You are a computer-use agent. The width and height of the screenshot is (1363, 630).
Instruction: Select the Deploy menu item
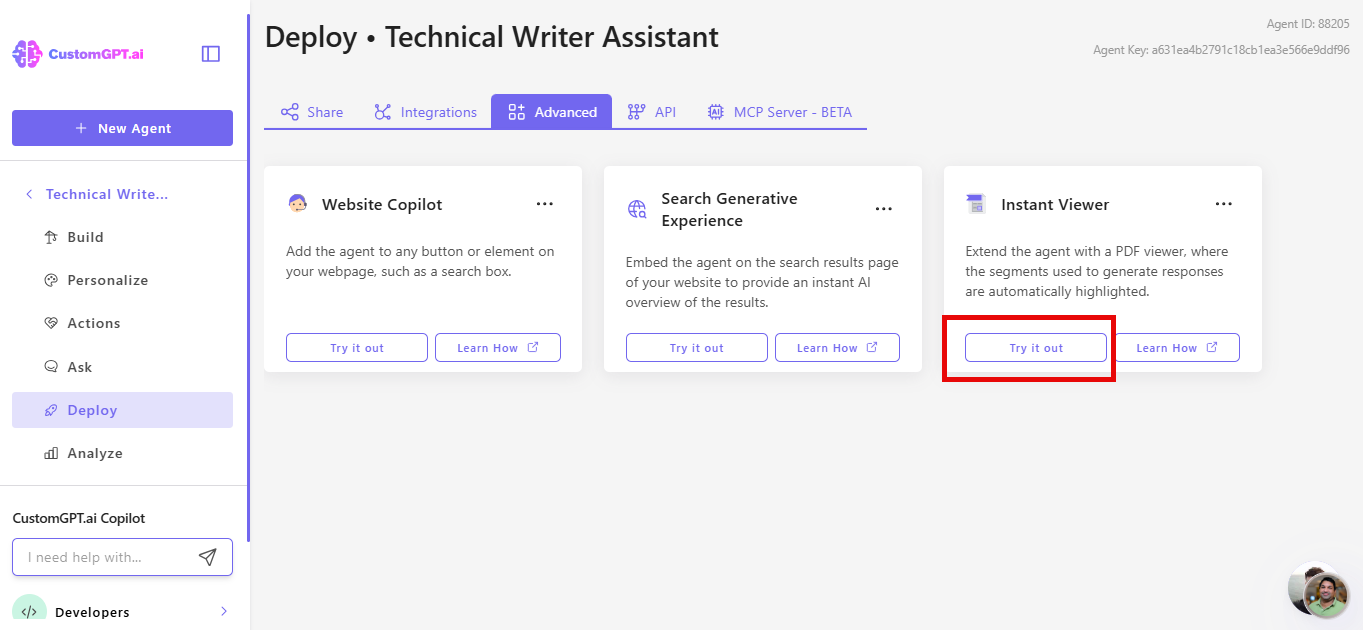click(122, 410)
